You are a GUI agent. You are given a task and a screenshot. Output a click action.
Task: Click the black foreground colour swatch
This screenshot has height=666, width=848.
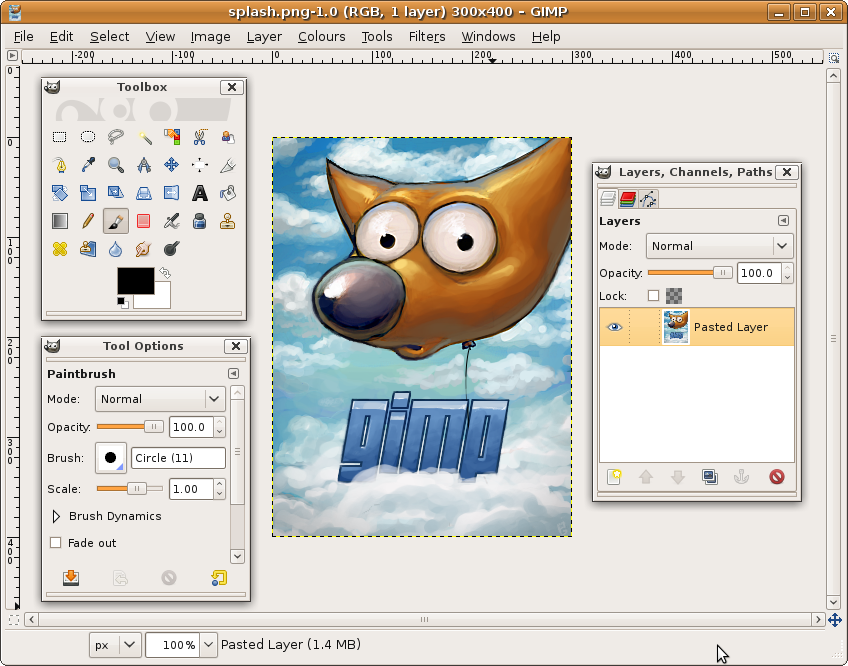(135, 281)
